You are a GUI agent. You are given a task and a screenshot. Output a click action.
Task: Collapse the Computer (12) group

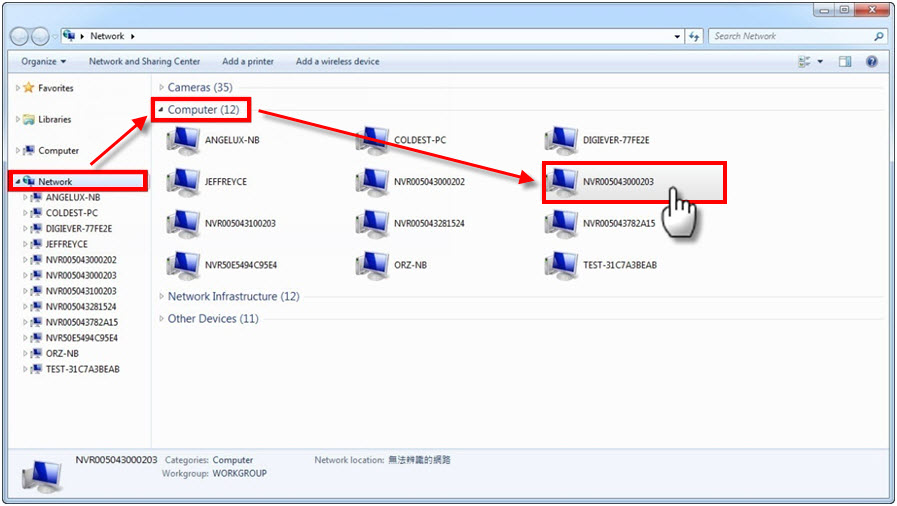point(162,110)
